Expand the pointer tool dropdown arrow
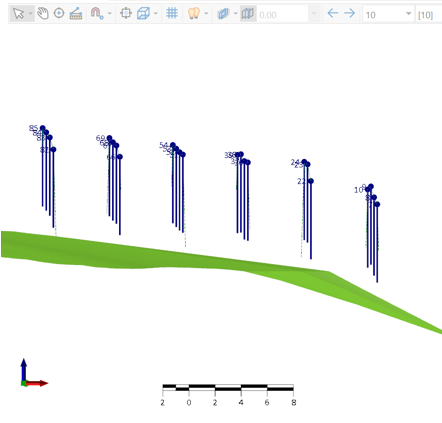Viewport: 442px width, 423px height. pyautogui.click(x=31, y=14)
